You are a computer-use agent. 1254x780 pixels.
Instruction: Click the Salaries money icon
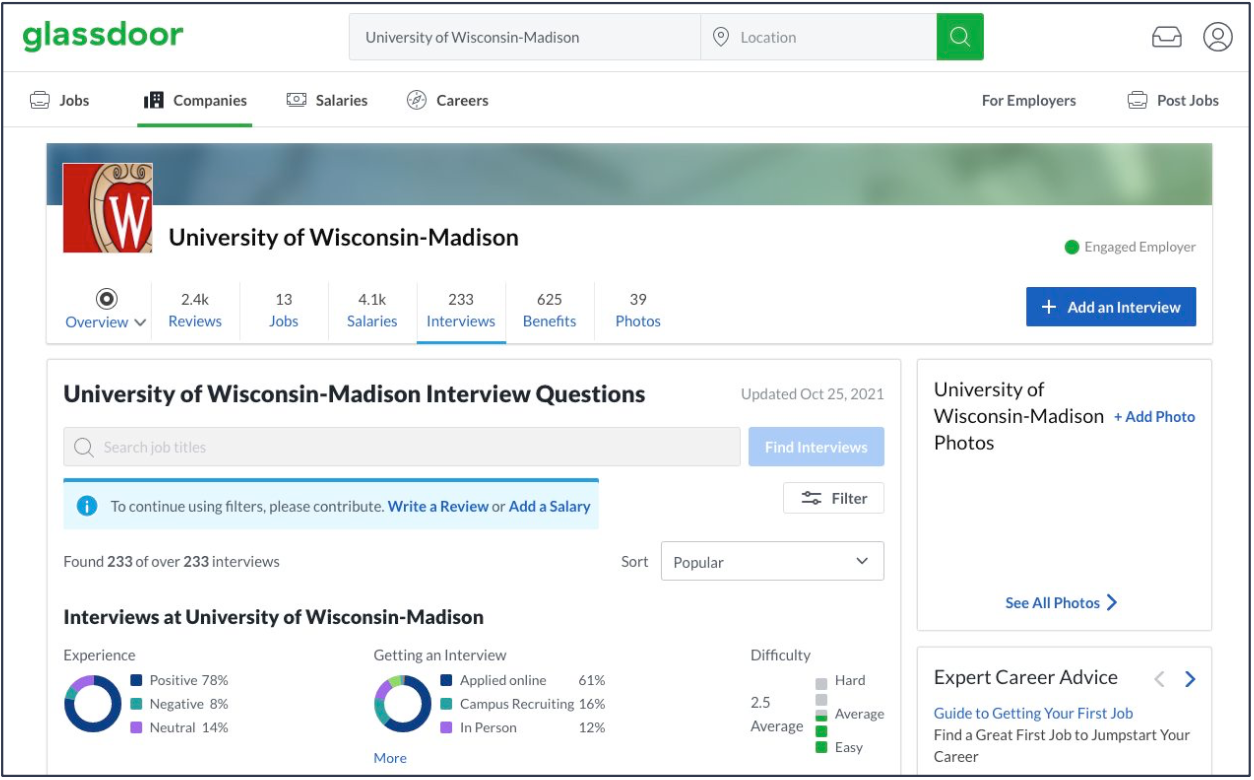tap(297, 100)
